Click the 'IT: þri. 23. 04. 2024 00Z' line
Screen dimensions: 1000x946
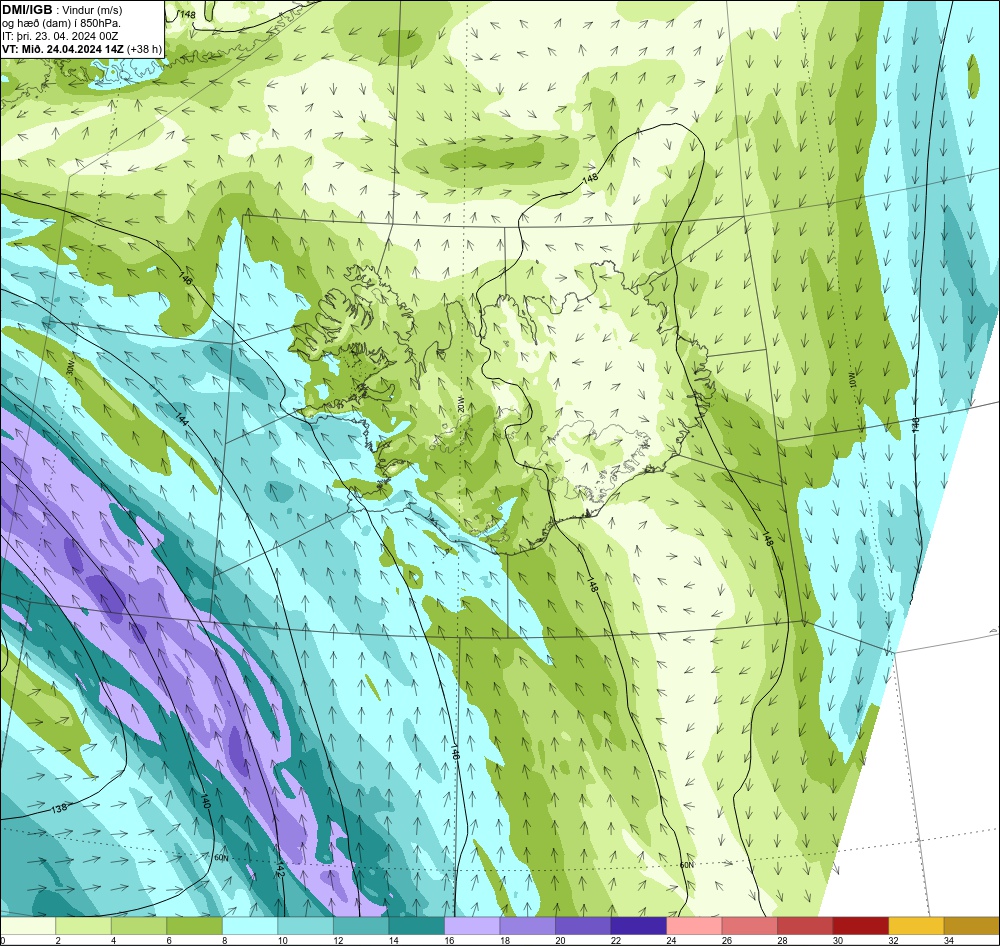coord(61,36)
